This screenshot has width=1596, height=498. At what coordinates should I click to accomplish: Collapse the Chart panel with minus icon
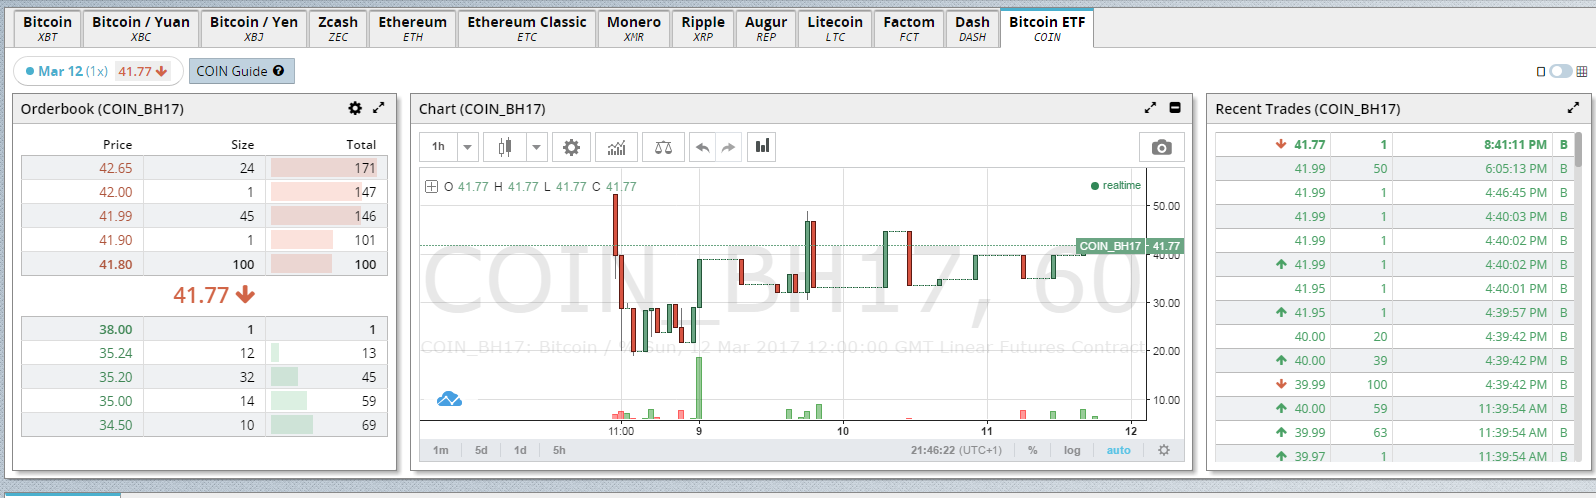coord(1175,108)
